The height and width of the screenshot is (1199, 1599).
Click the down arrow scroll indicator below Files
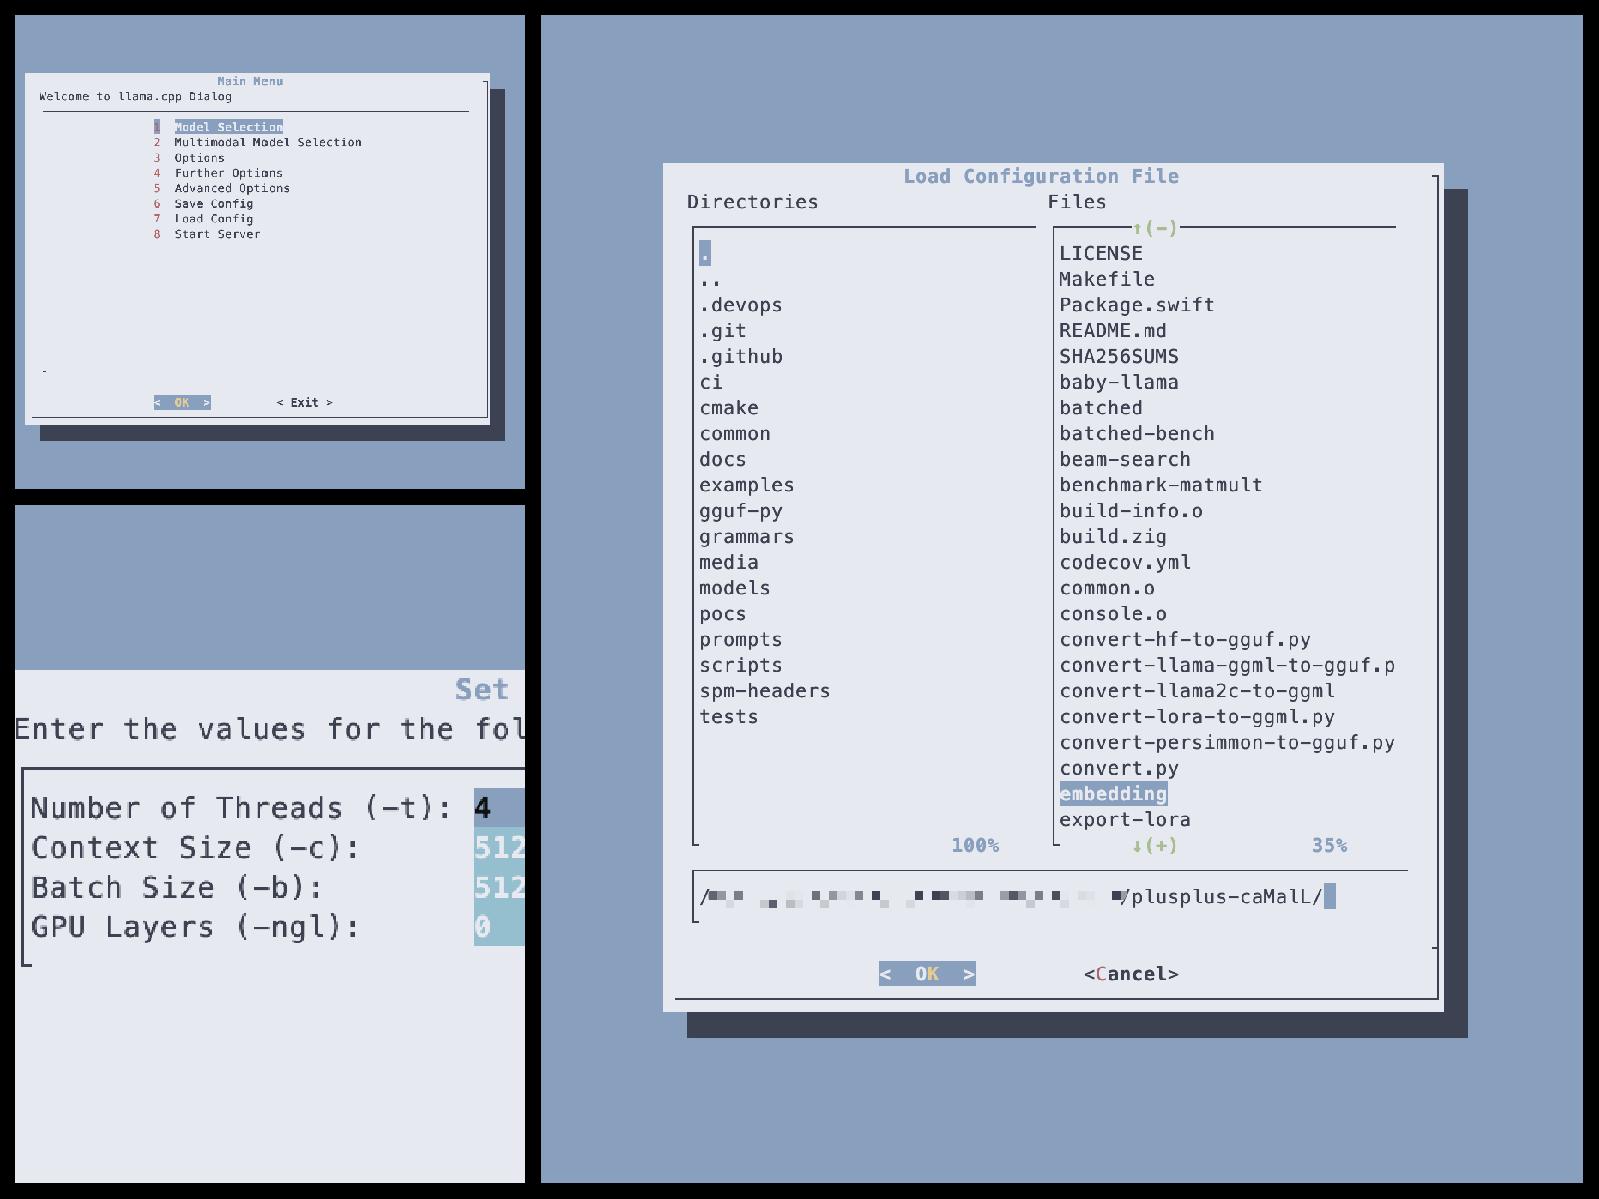point(1155,846)
